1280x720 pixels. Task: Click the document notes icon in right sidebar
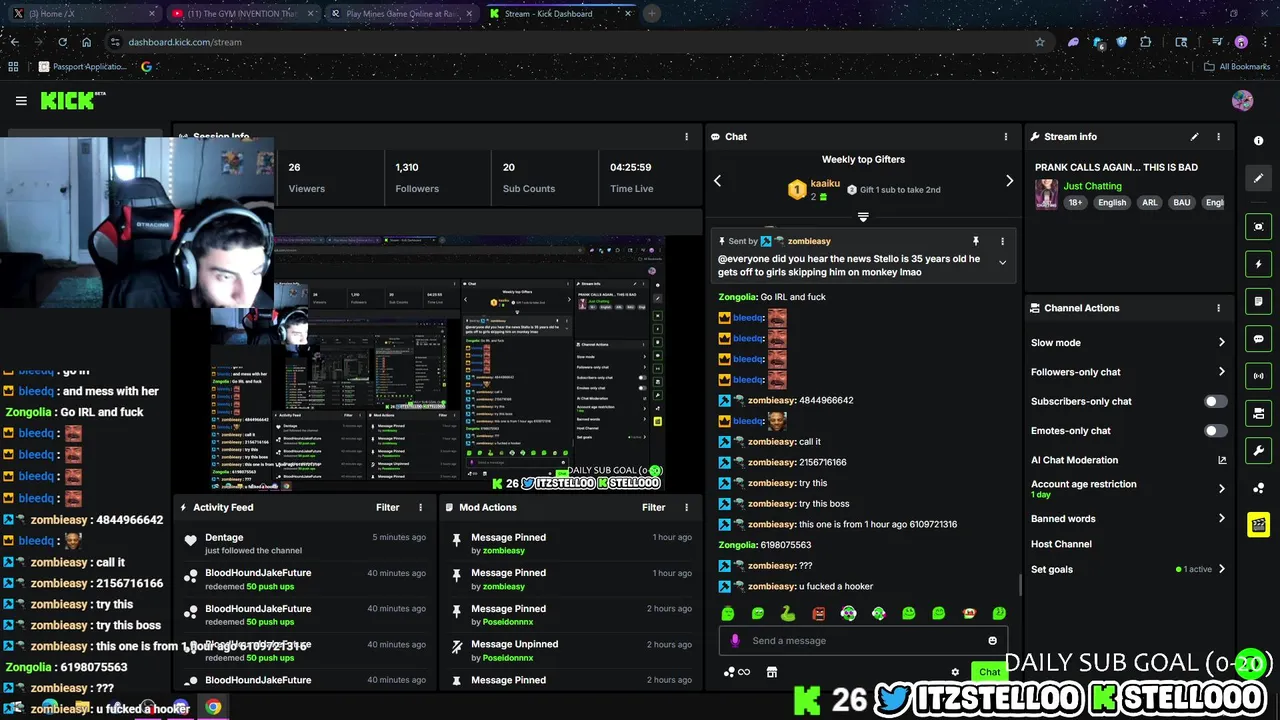[x=1259, y=301]
